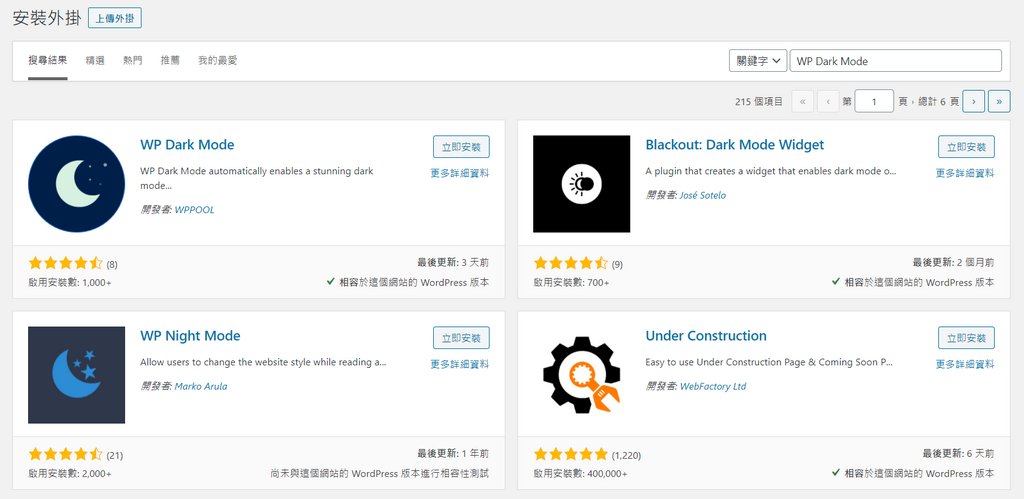The height and width of the screenshot is (499, 1024).
Task: Install Blackout: Dark Mode Widget plugin
Action: (x=966, y=147)
